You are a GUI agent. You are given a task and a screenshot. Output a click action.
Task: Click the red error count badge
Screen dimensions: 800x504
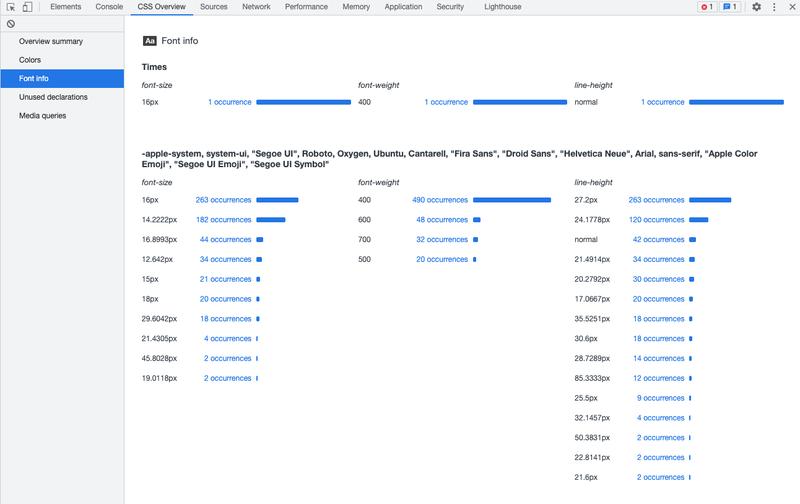(706, 7)
